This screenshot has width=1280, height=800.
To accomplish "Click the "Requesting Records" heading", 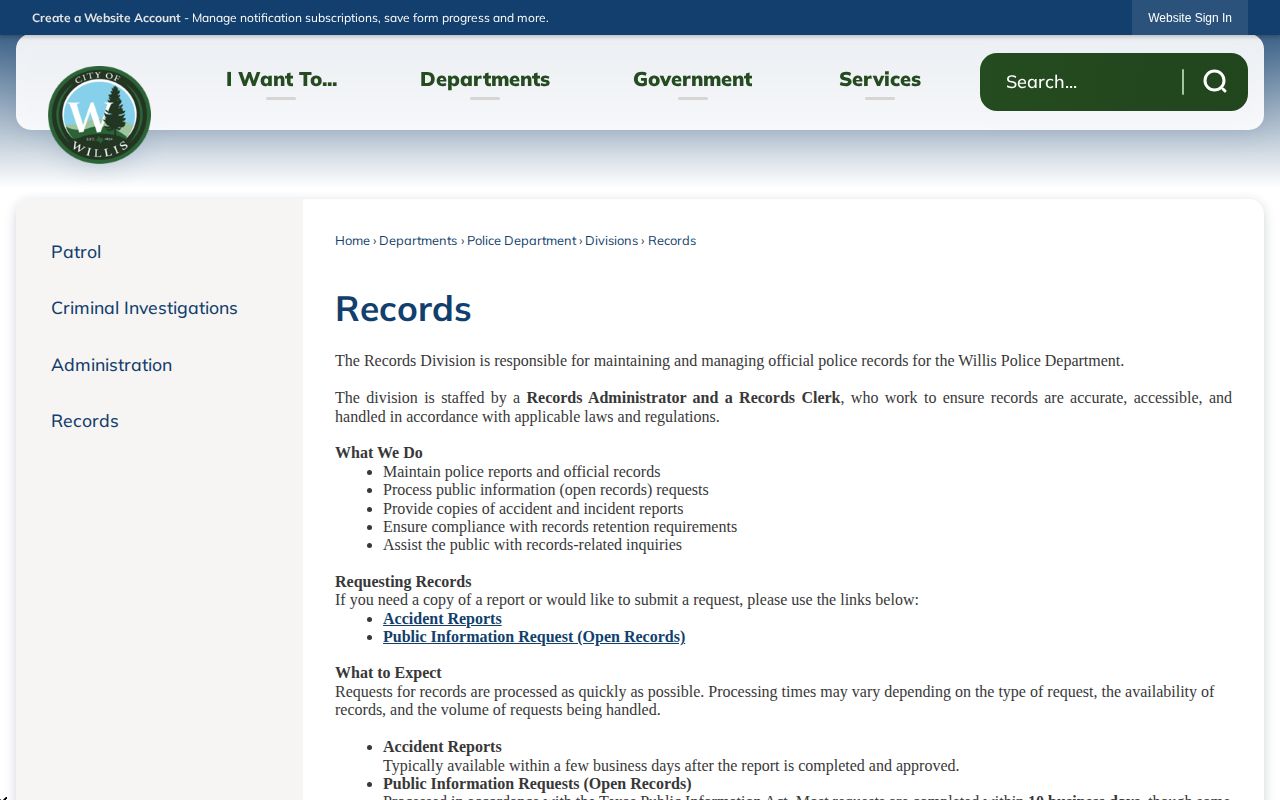I will 403,582.
